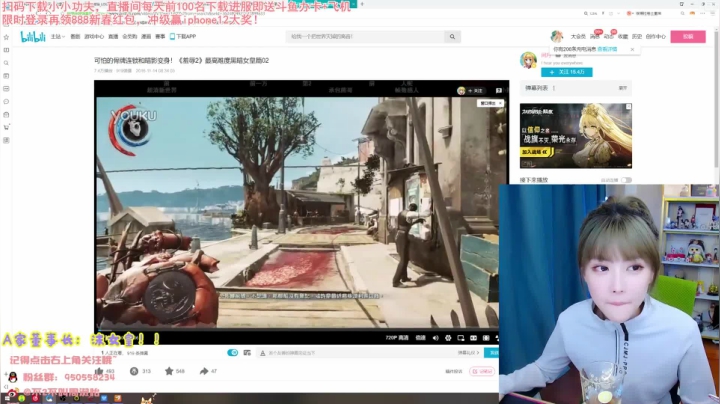The image size is (720, 404).
Task: Click the search magnifier button
Action: [452, 37]
